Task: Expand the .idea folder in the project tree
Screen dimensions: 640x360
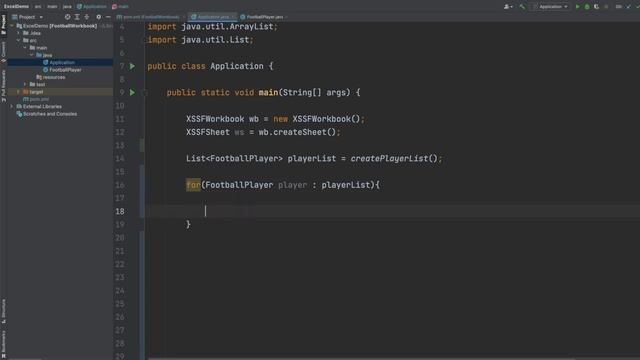Action: 18,33
